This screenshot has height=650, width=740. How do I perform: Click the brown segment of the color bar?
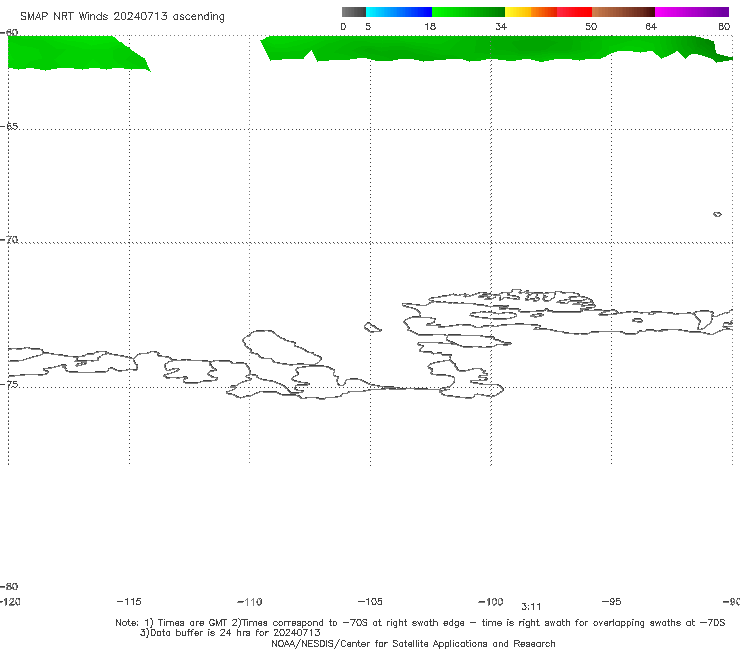tap(623, 12)
